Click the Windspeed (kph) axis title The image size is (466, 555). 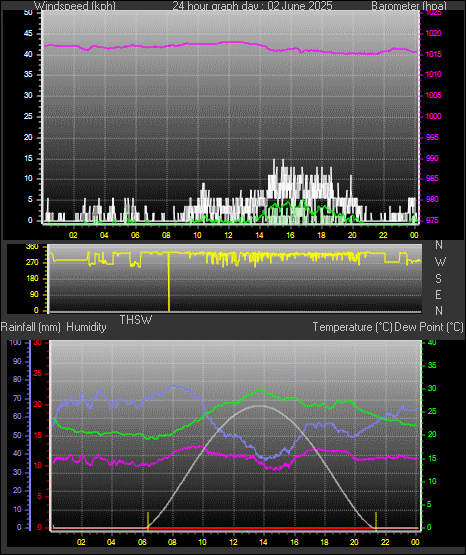[x=75, y=5]
